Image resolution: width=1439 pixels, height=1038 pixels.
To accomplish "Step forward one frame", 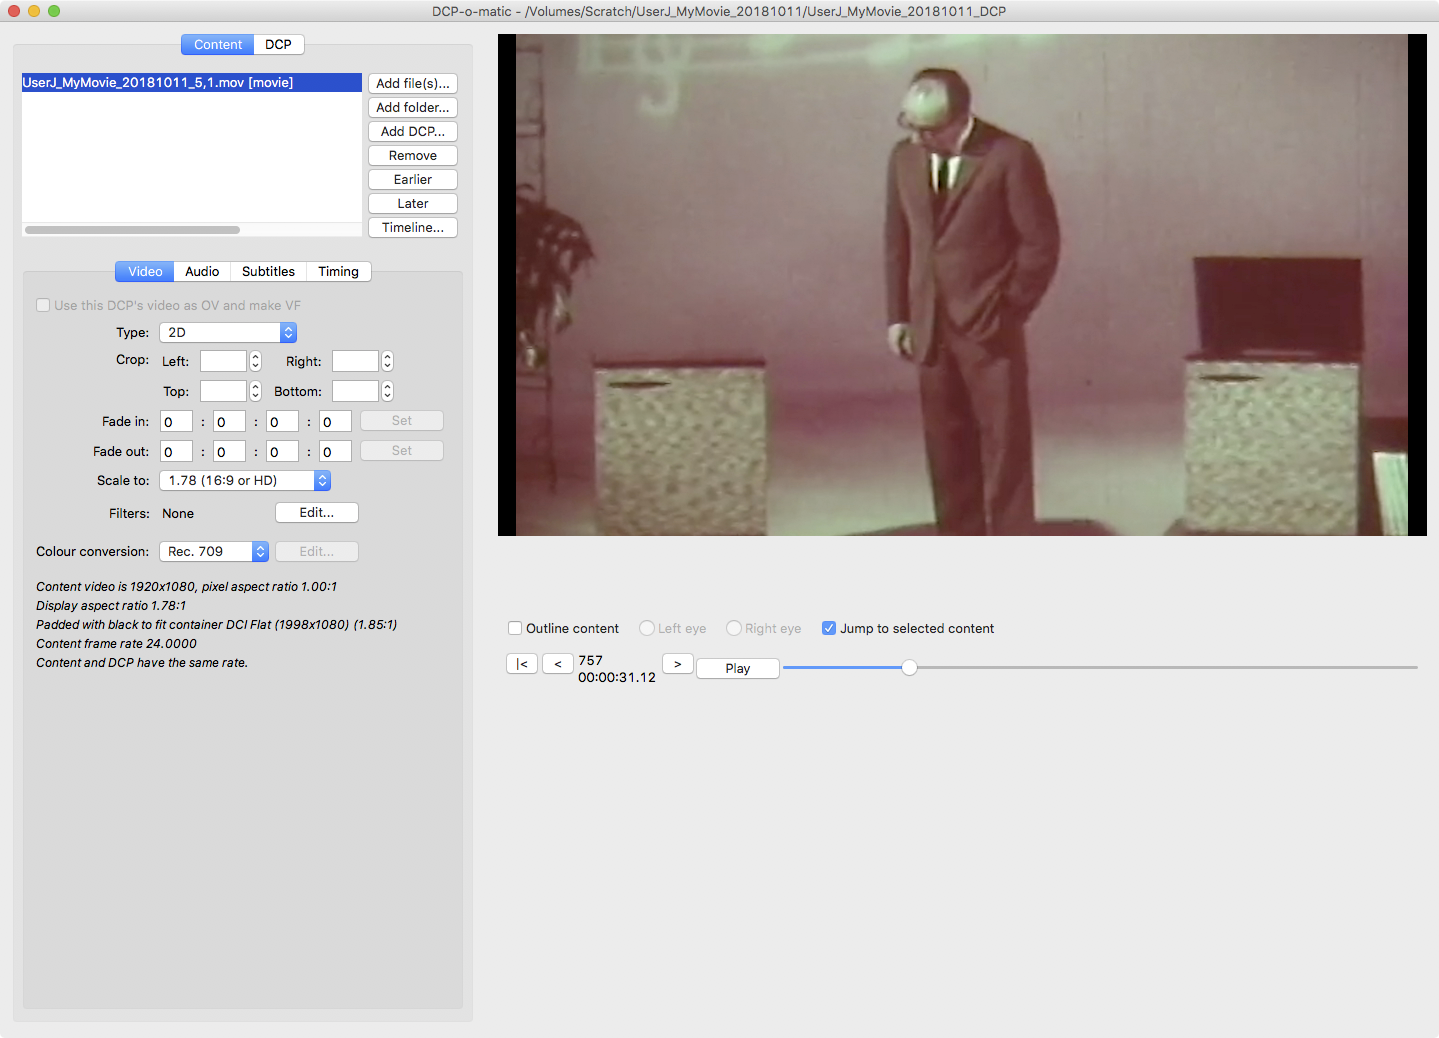I will 677,663.
